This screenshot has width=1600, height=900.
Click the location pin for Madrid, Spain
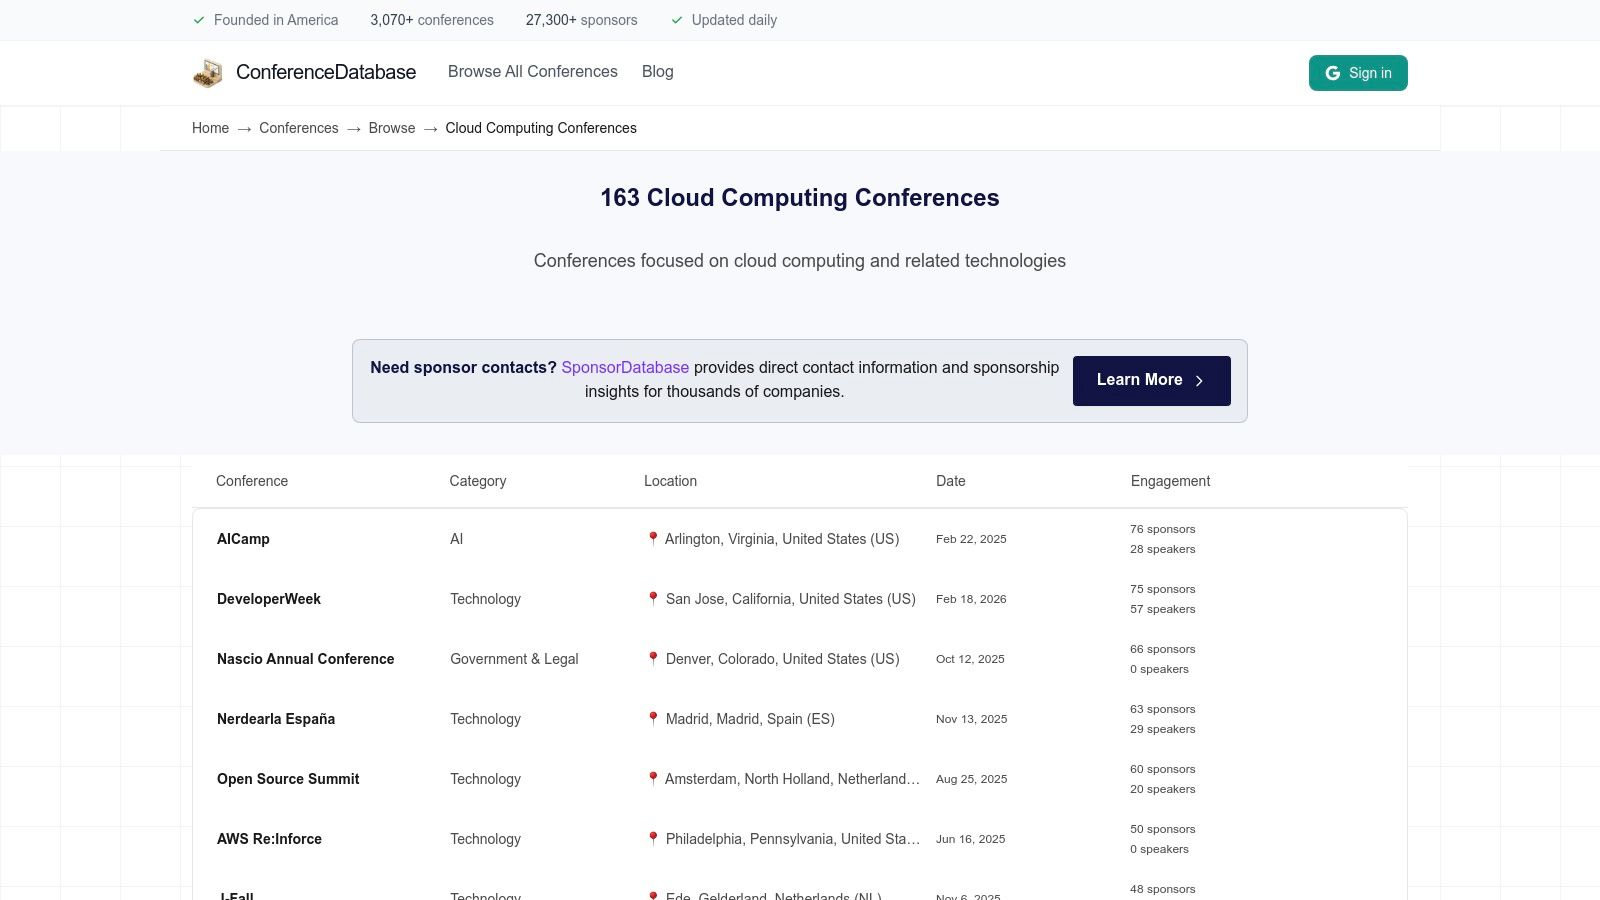click(x=653, y=719)
